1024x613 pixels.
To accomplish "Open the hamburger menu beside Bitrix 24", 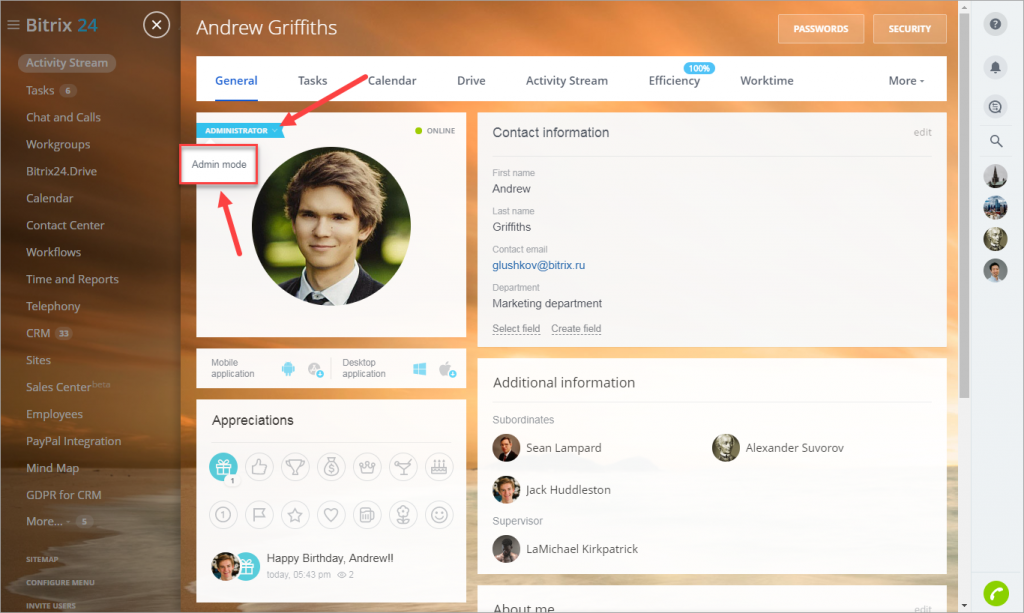I will coord(13,25).
